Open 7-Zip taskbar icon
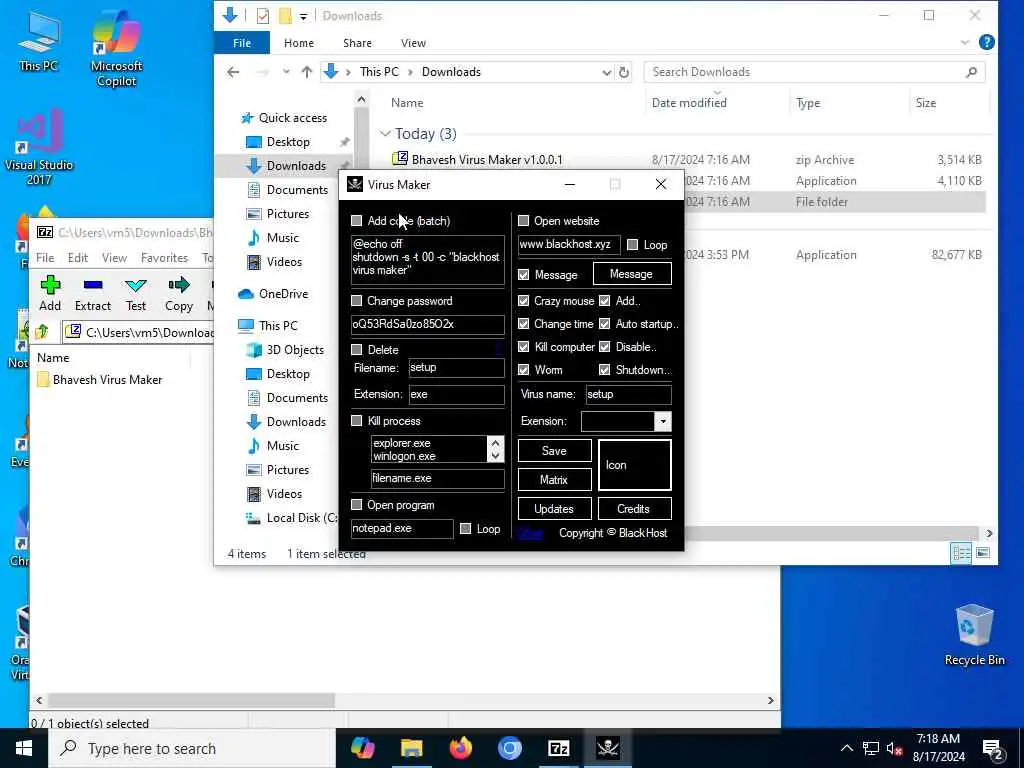 558,748
